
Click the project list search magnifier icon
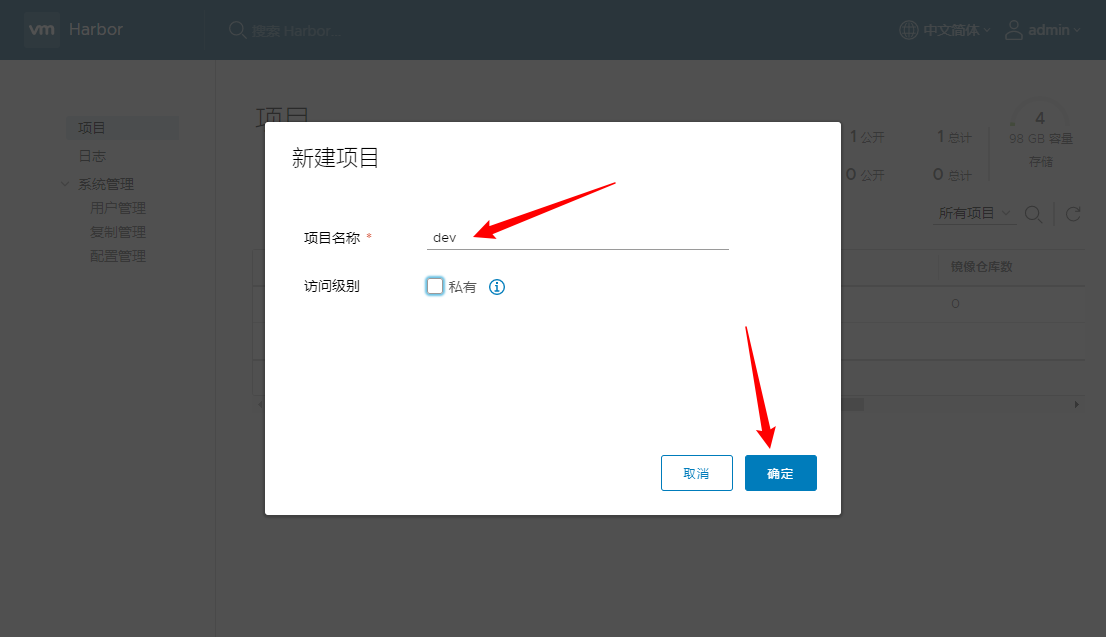click(1033, 214)
